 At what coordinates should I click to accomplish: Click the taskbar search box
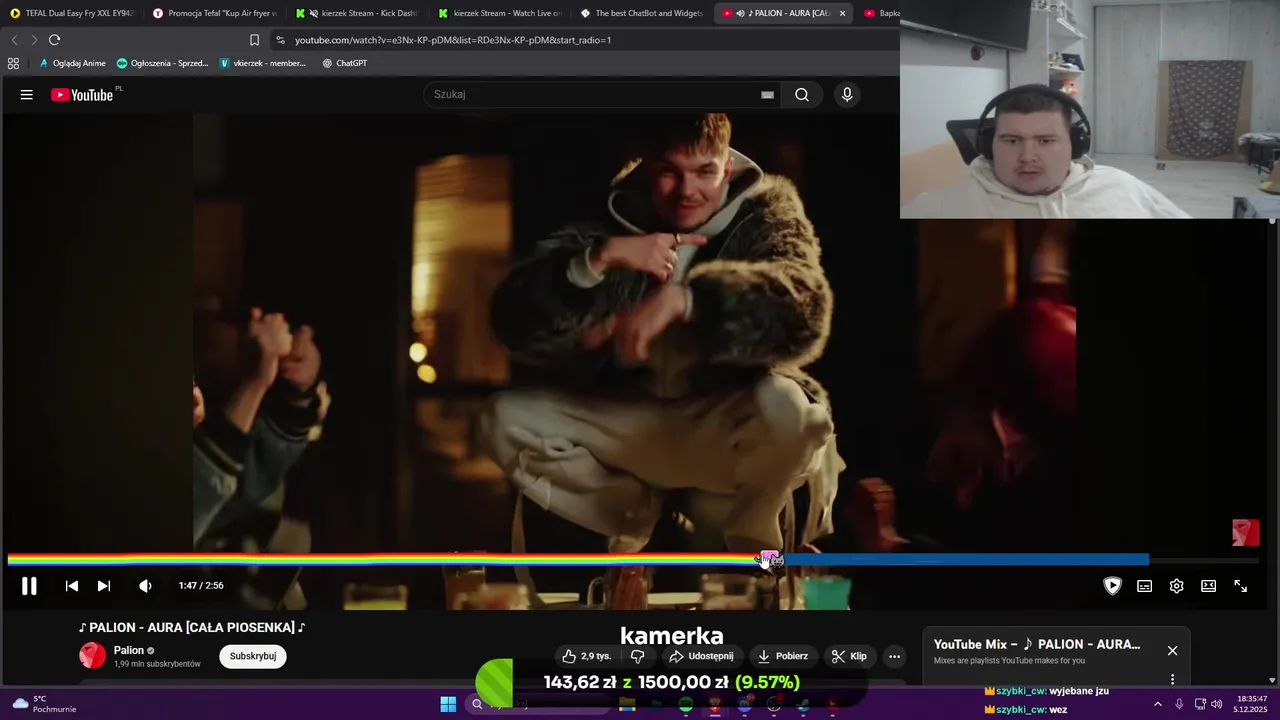pyautogui.click(x=537, y=704)
